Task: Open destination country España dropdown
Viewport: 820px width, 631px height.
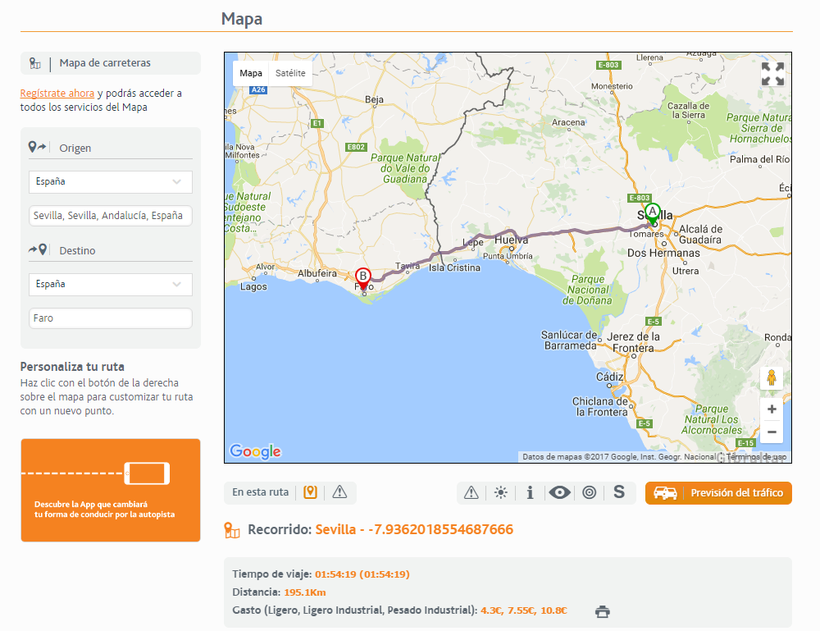Action: click(110, 284)
